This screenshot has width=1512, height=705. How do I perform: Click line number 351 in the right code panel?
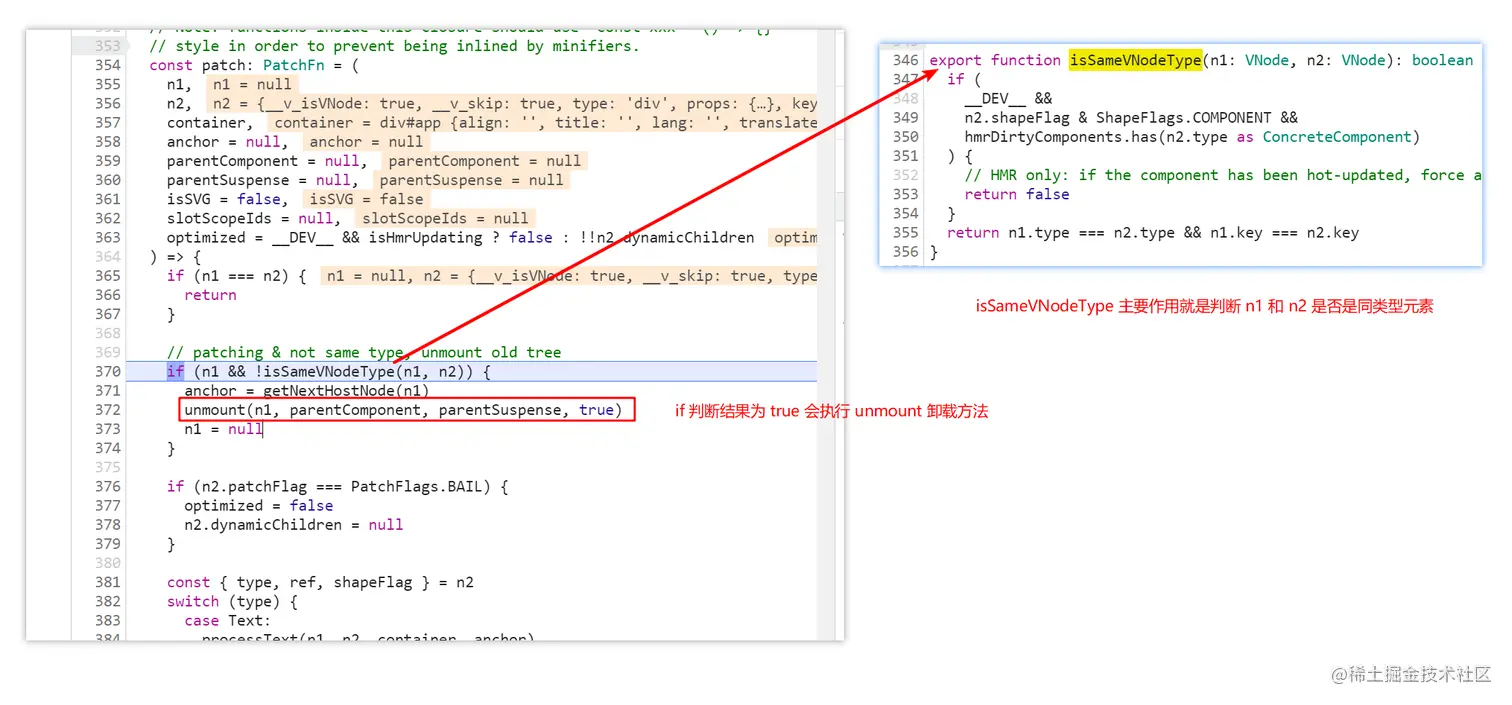(905, 156)
